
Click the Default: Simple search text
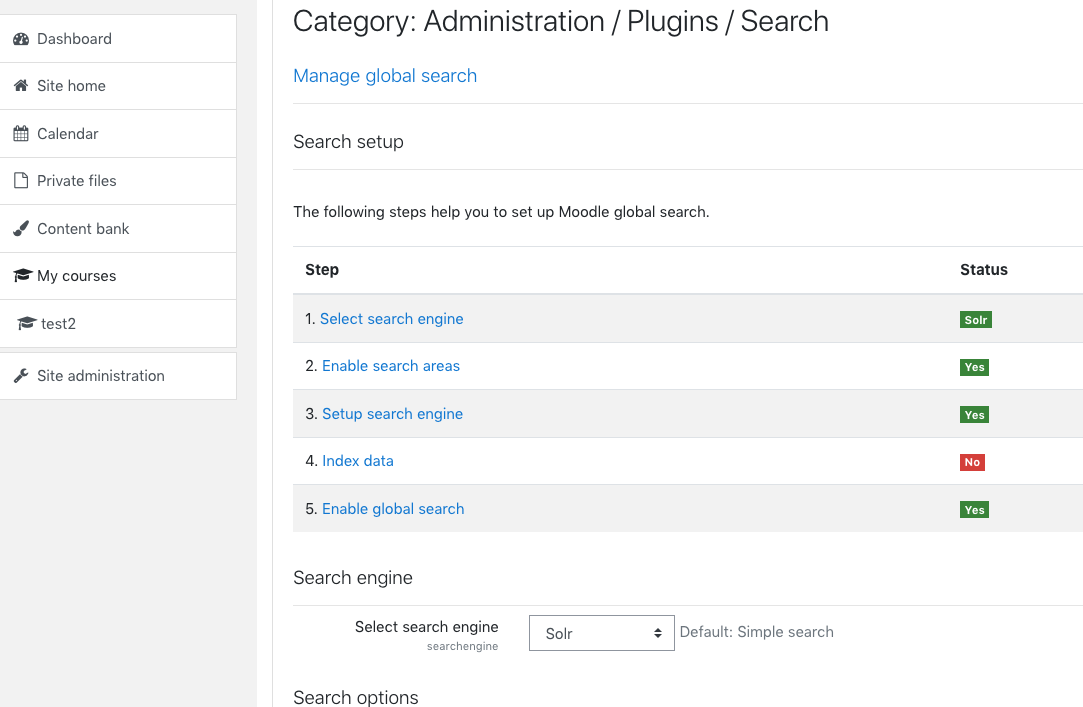(756, 632)
